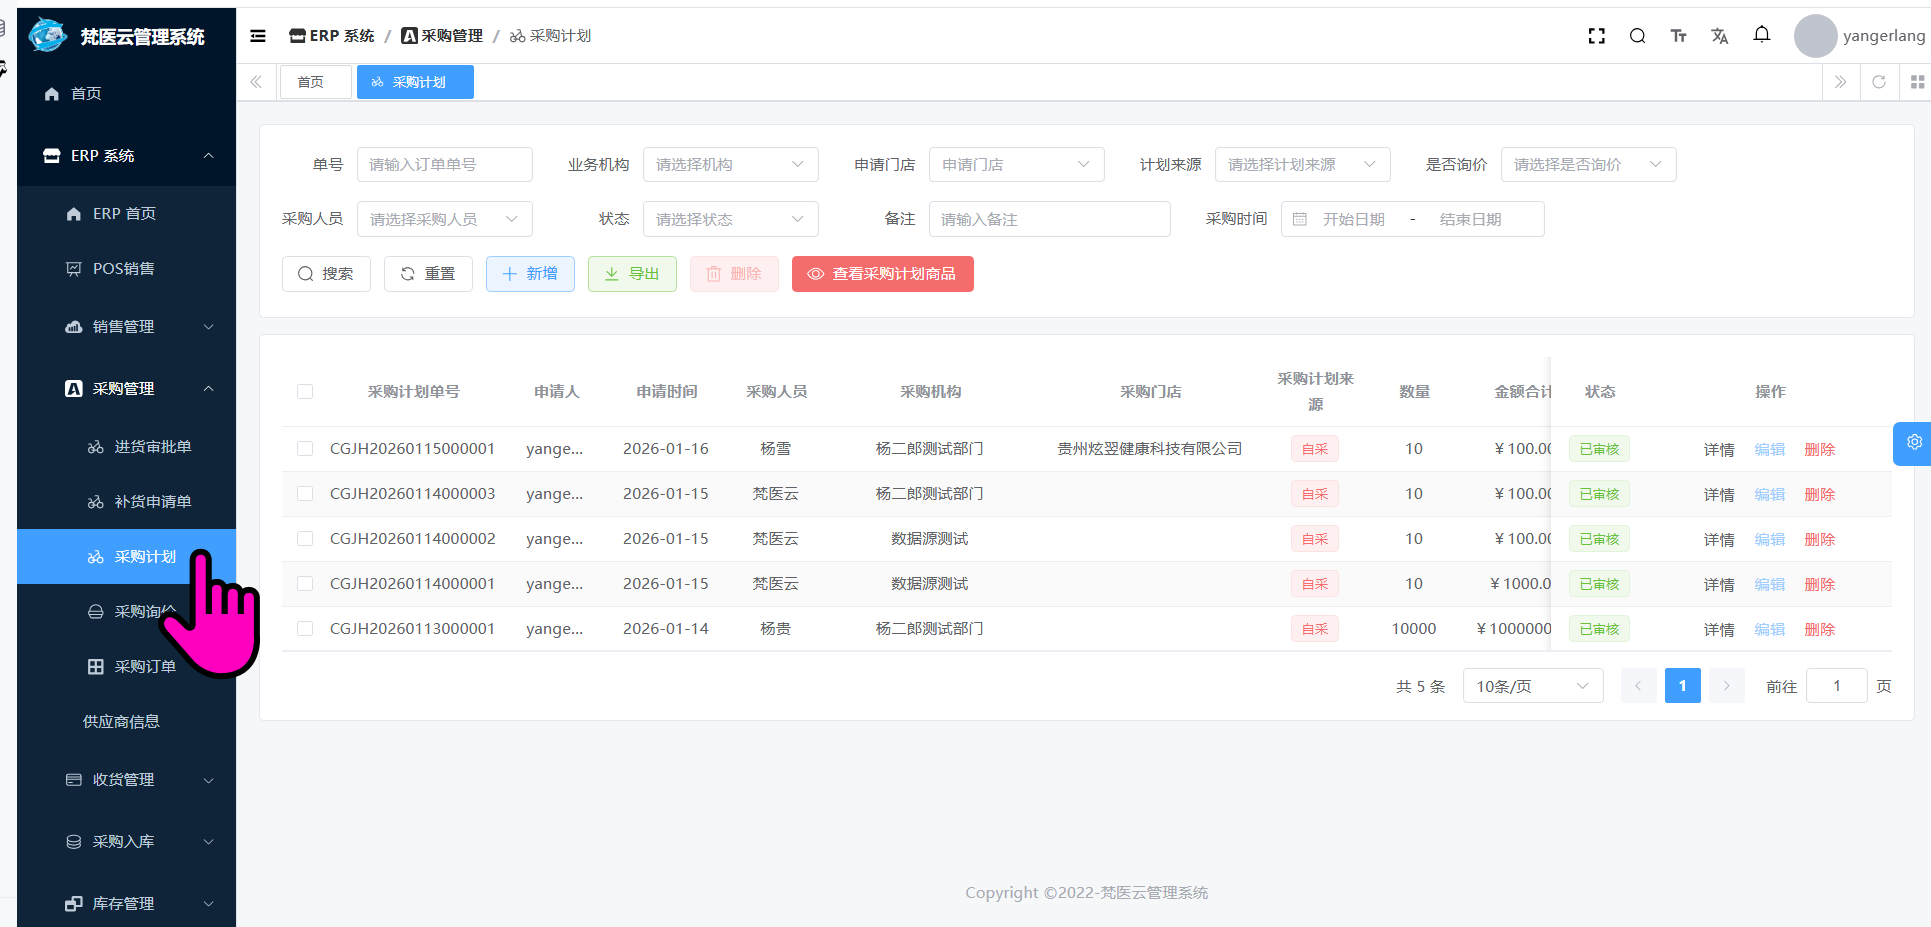Expand the 10条/页 page size dropdown
Viewport: 1931px width, 927px height.
tap(1532, 686)
